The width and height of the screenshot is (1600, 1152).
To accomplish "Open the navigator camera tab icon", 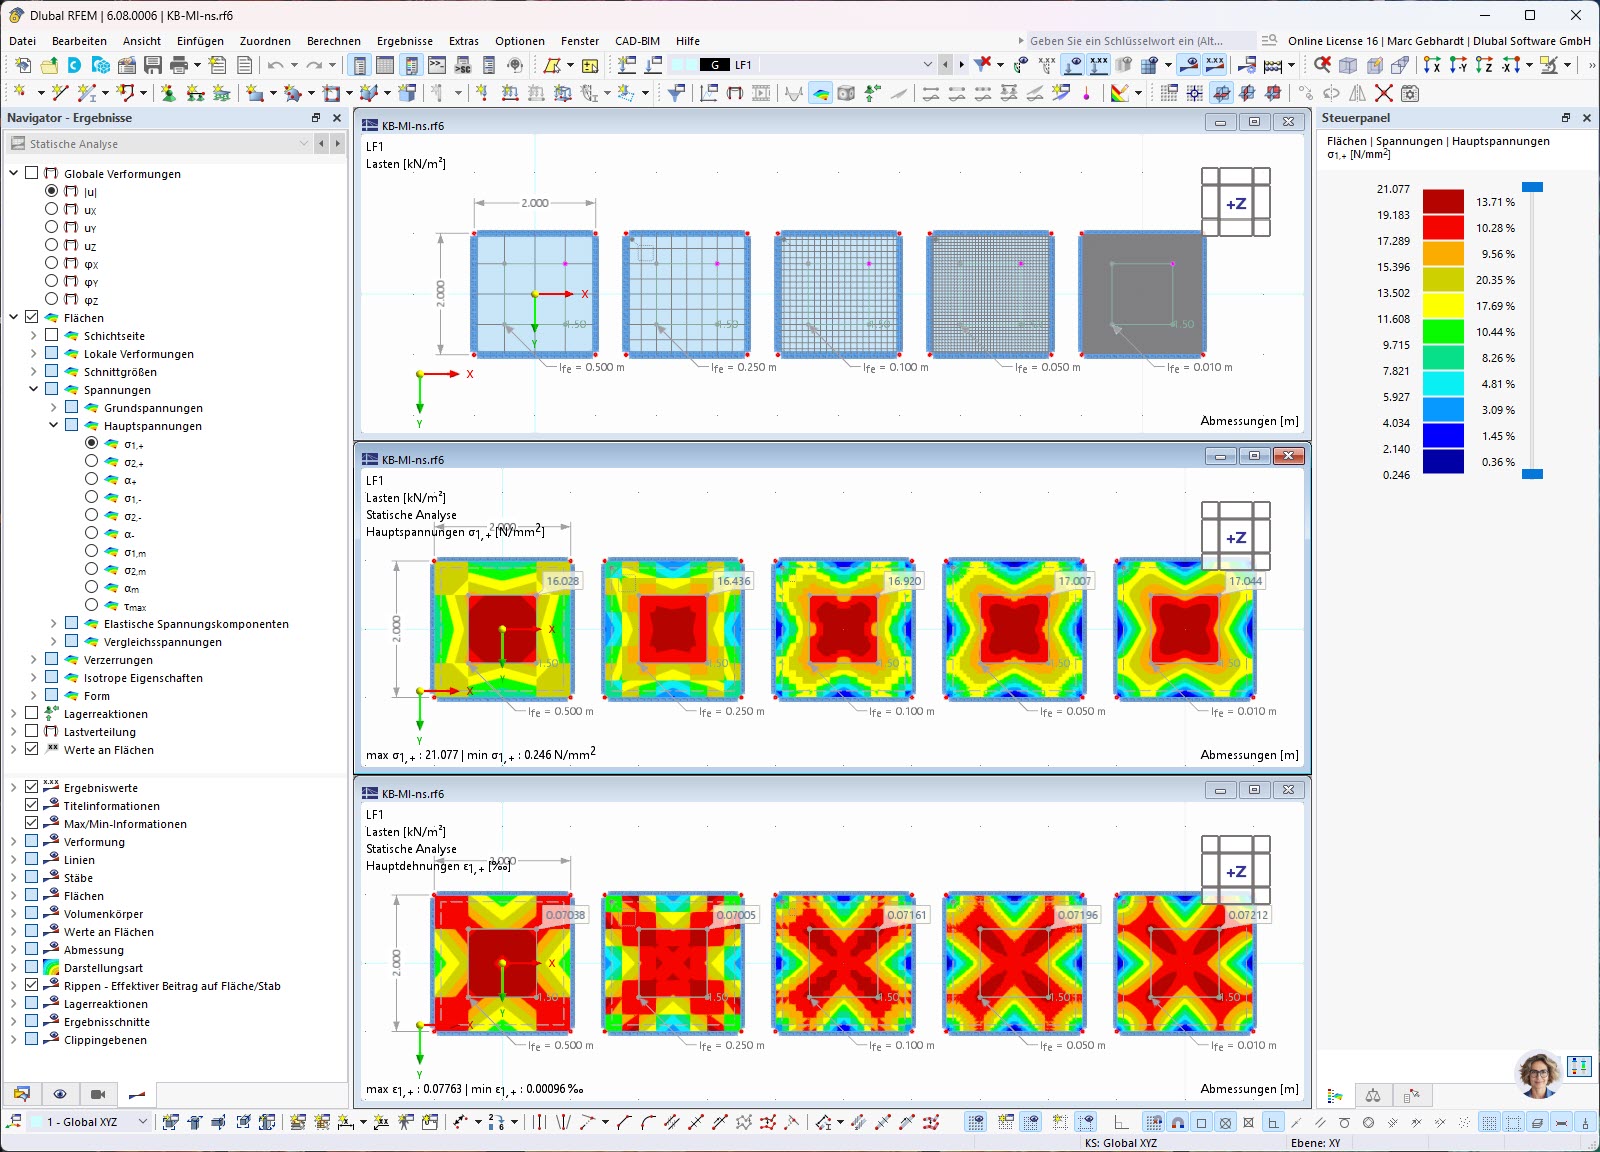I will (98, 1094).
